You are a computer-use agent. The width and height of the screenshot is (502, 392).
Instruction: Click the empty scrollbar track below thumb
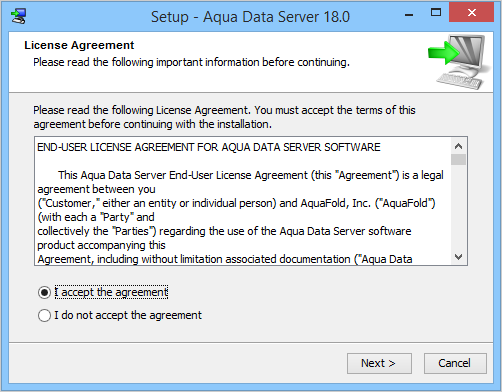click(x=458, y=207)
